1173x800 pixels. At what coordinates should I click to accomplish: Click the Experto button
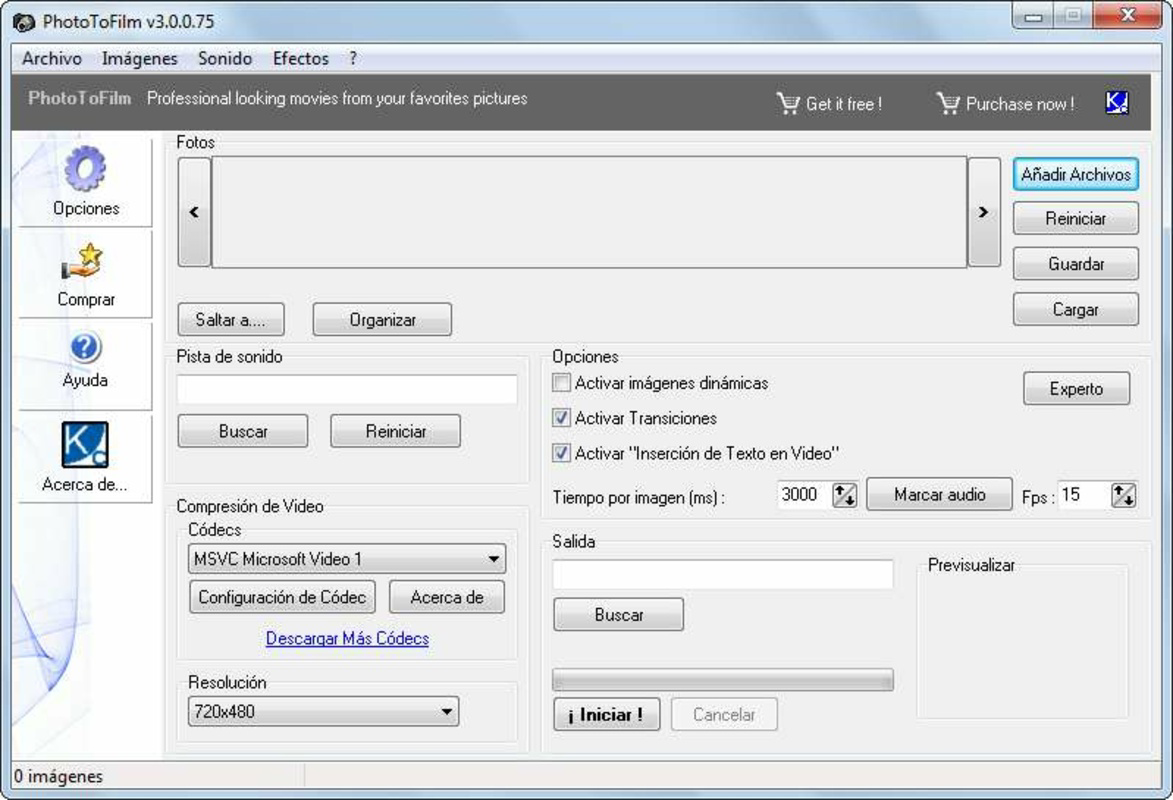(1076, 388)
